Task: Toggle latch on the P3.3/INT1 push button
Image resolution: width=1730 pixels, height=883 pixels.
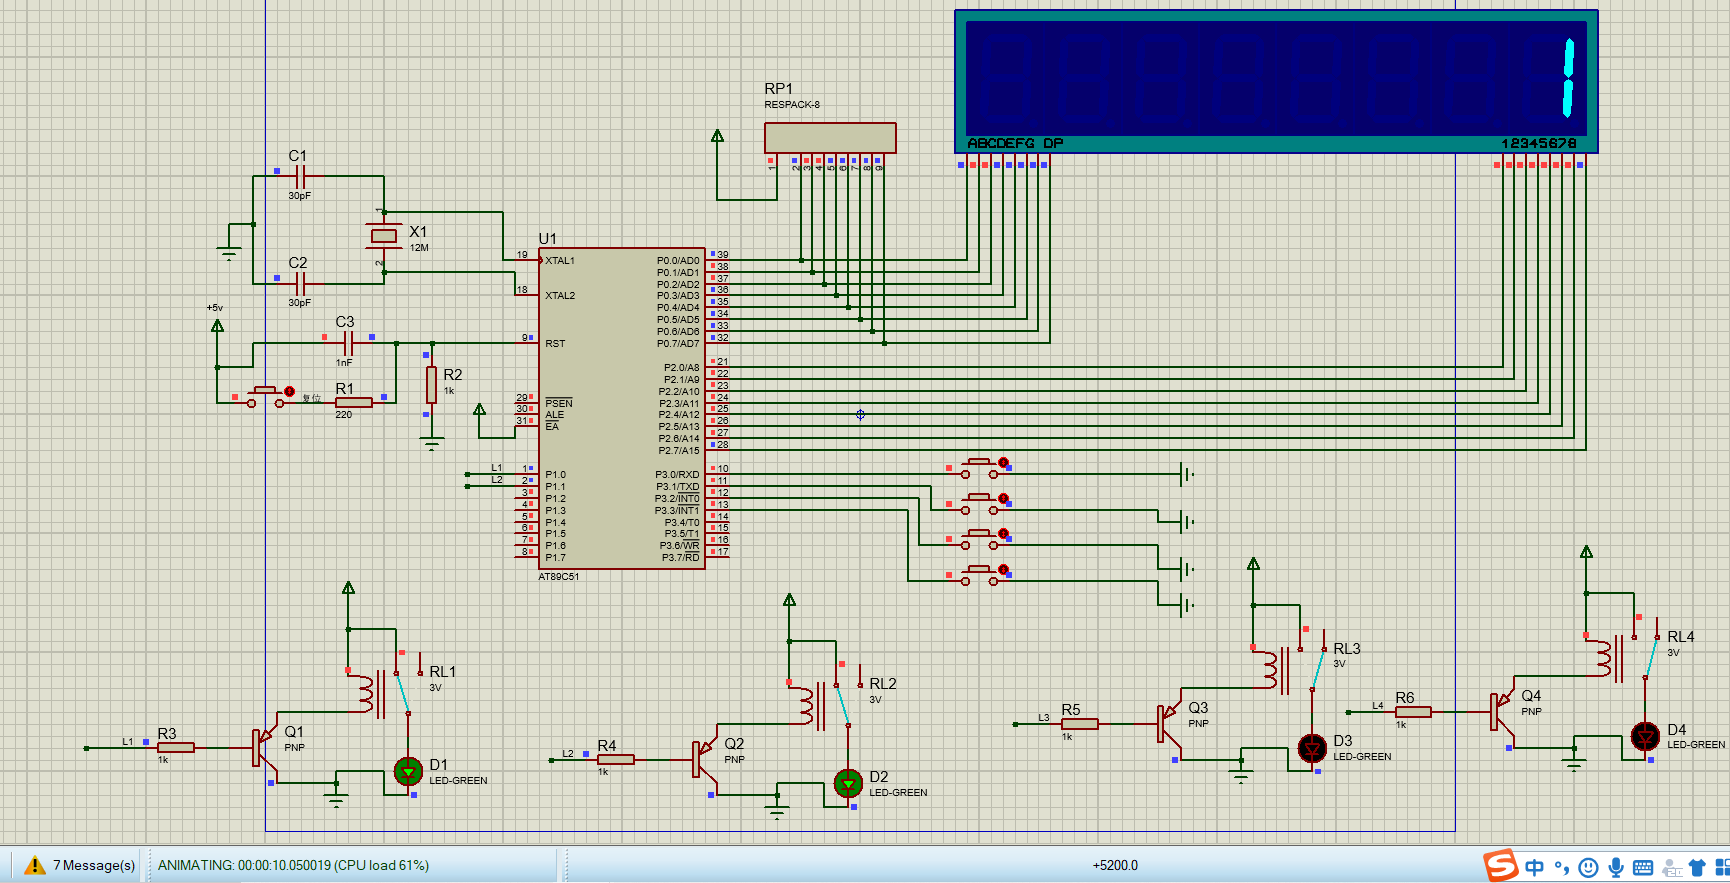Action: tap(1003, 570)
